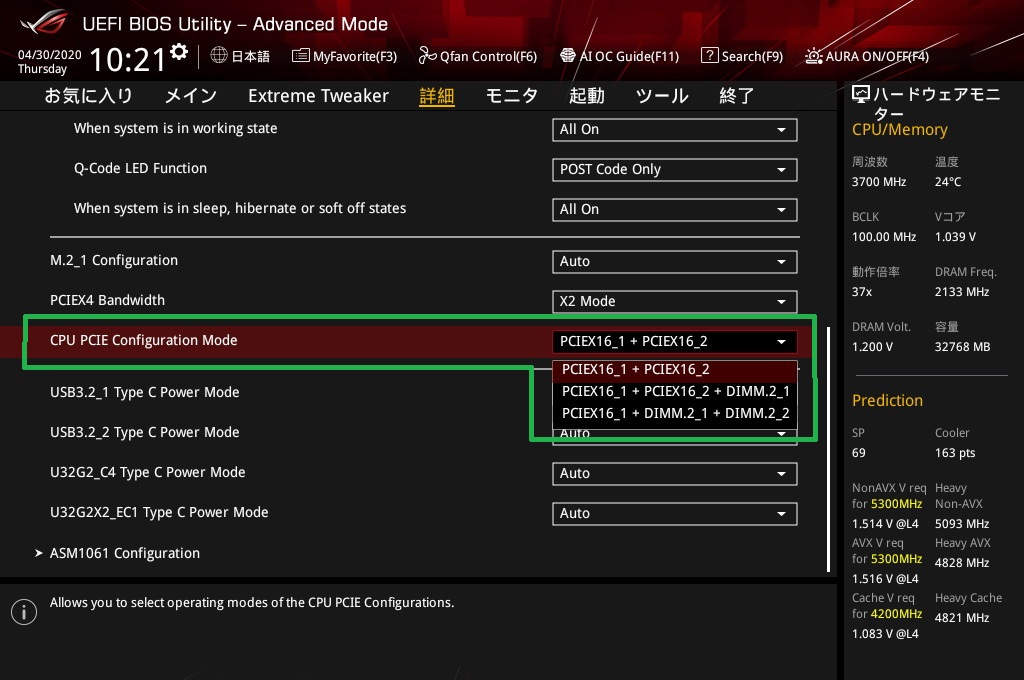Go to 終了 tab
The width and height of the screenshot is (1024, 680).
pyautogui.click(x=737, y=96)
